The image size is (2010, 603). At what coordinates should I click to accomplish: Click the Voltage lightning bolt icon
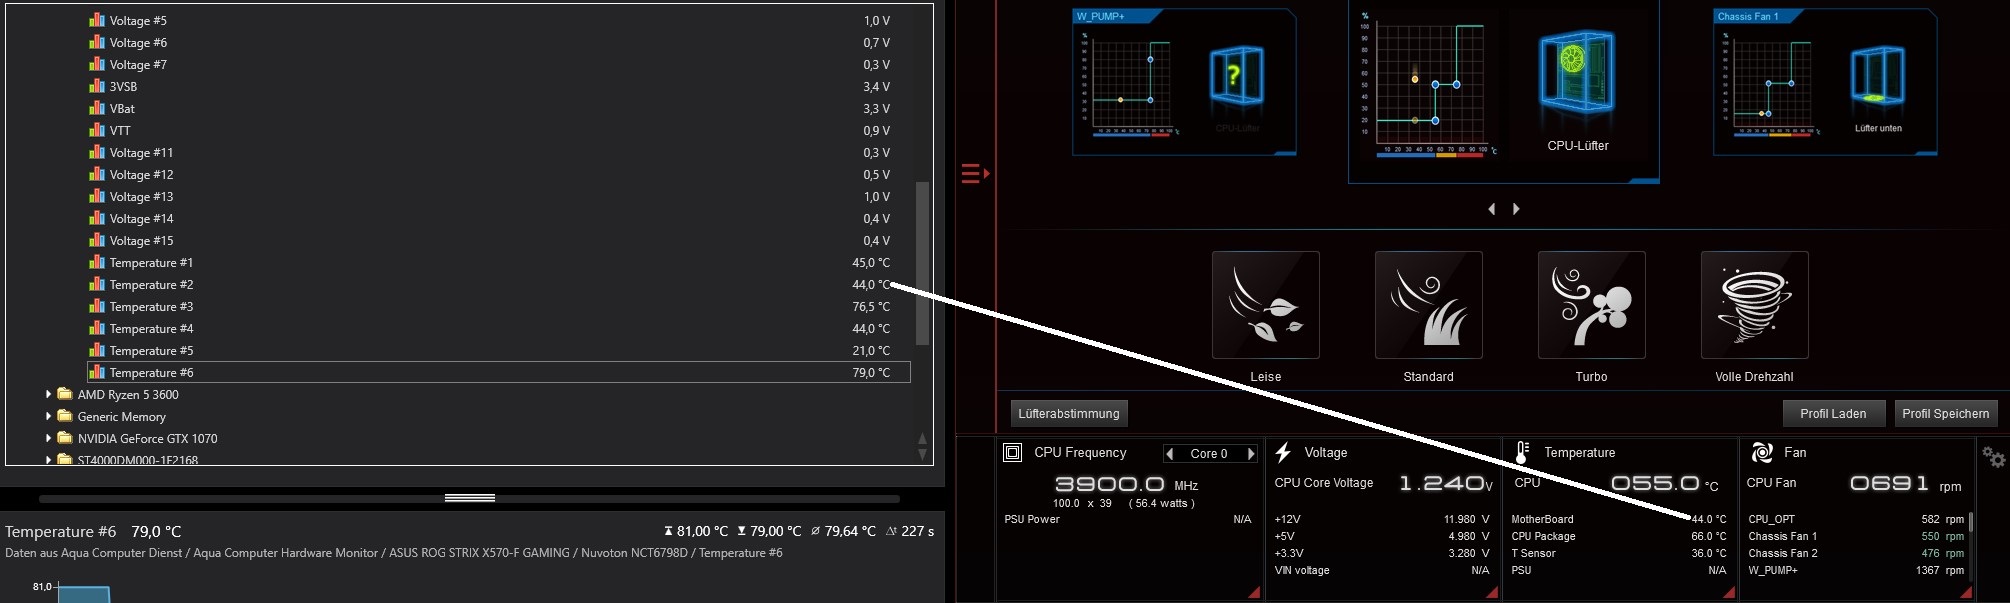[1283, 453]
